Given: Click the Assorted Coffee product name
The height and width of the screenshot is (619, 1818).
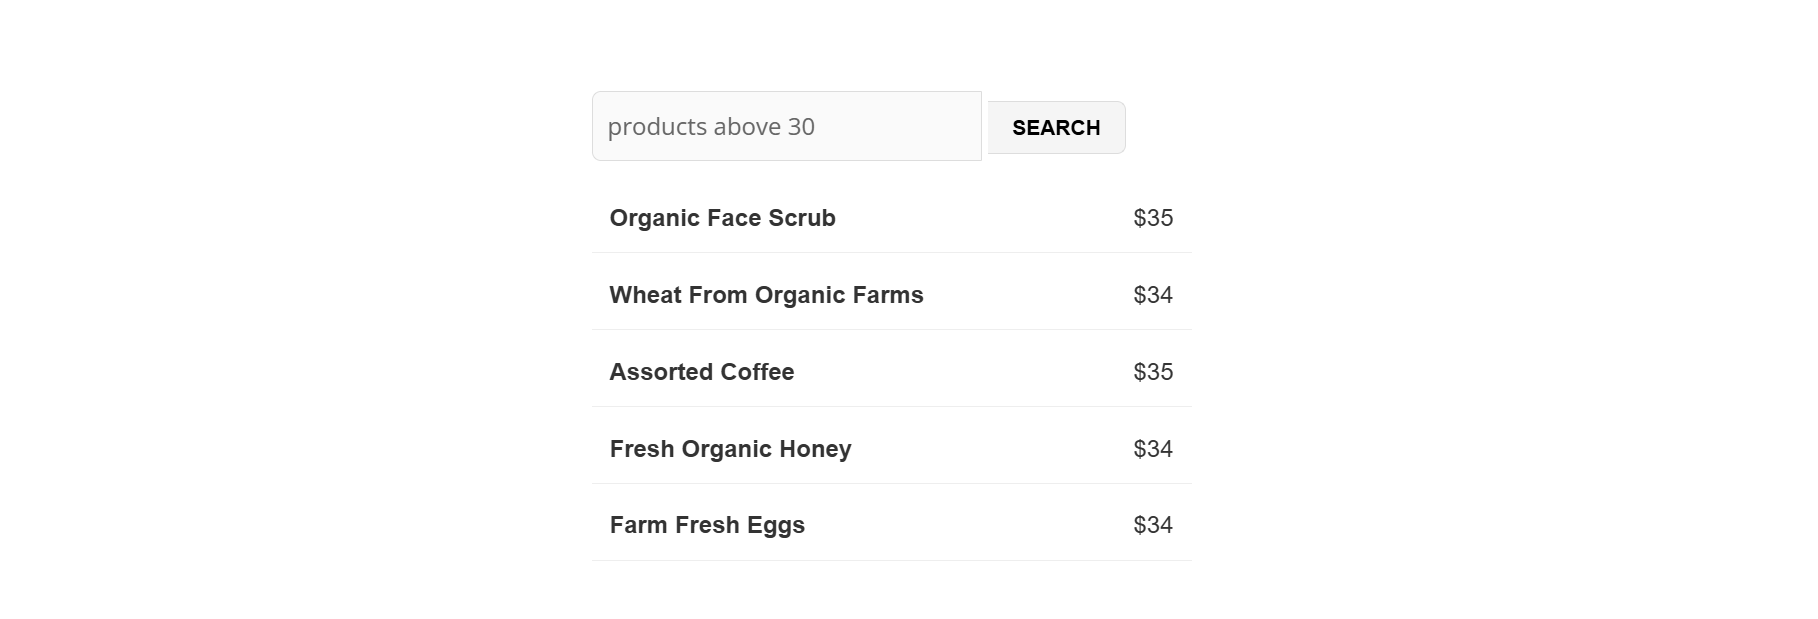Looking at the screenshot, I should (701, 372).
